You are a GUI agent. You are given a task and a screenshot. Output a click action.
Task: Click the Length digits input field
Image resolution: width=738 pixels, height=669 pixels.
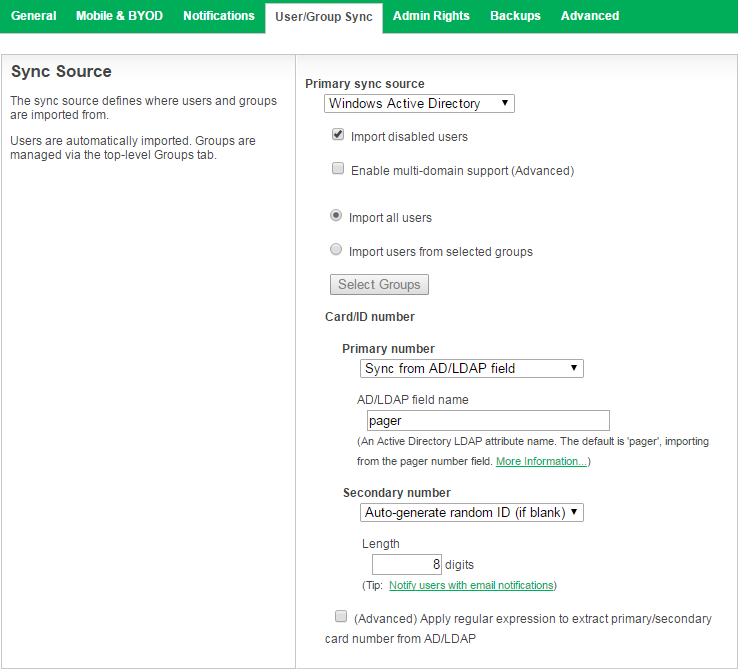tap(407, 564)
